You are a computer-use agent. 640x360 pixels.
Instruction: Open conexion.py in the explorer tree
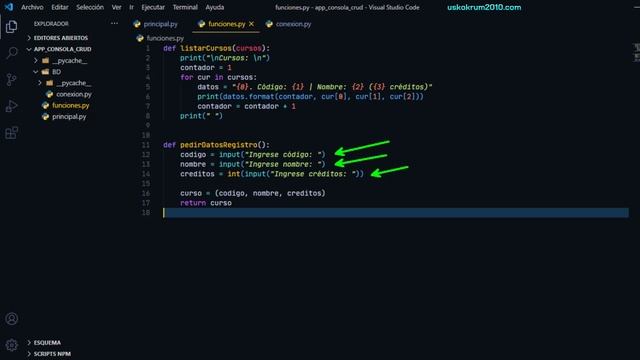click(74, 94)
